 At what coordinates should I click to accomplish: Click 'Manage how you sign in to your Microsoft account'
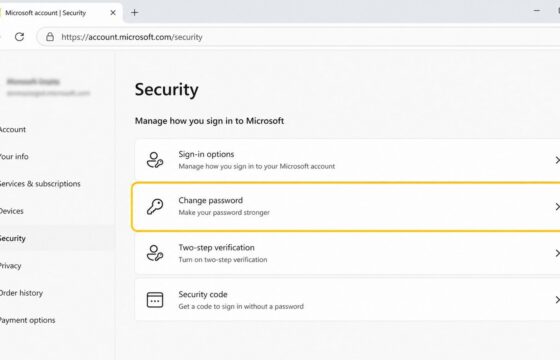click(x=257, y=166)
